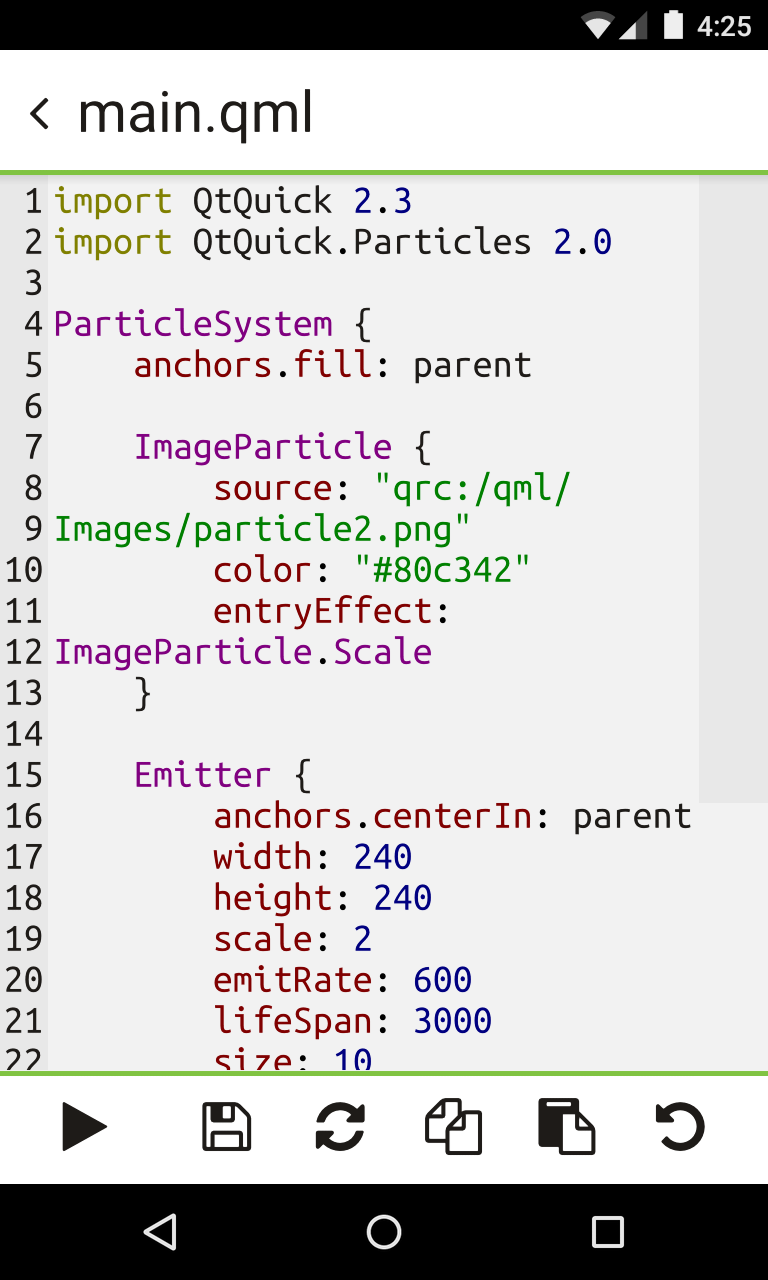768x1280 pixels.
Task: Save file using the floppy disk icon
Action: 226,1127
